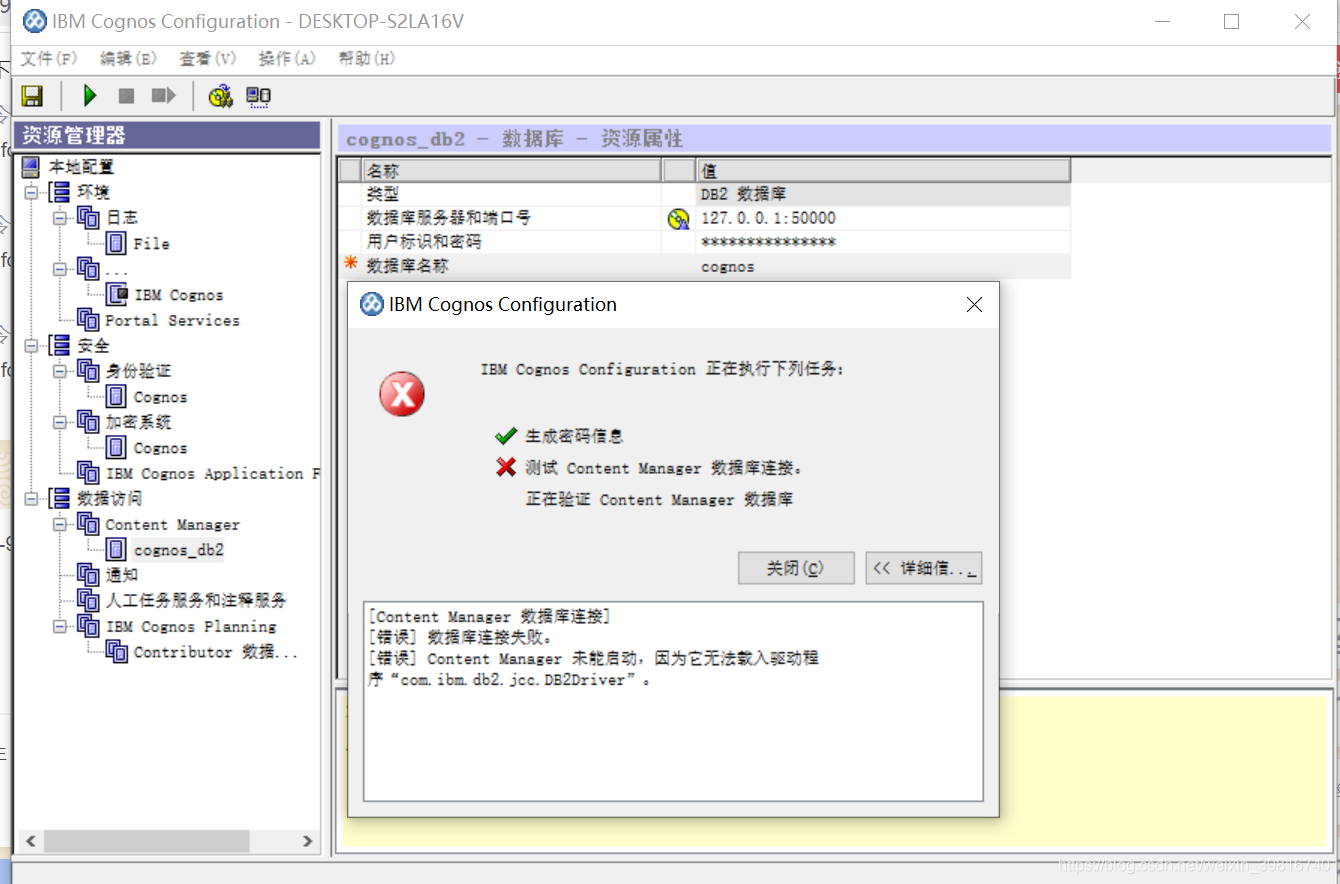1340x884 pixels.
Task: Select Portal Services in the tree
Action: pos(172,320)
